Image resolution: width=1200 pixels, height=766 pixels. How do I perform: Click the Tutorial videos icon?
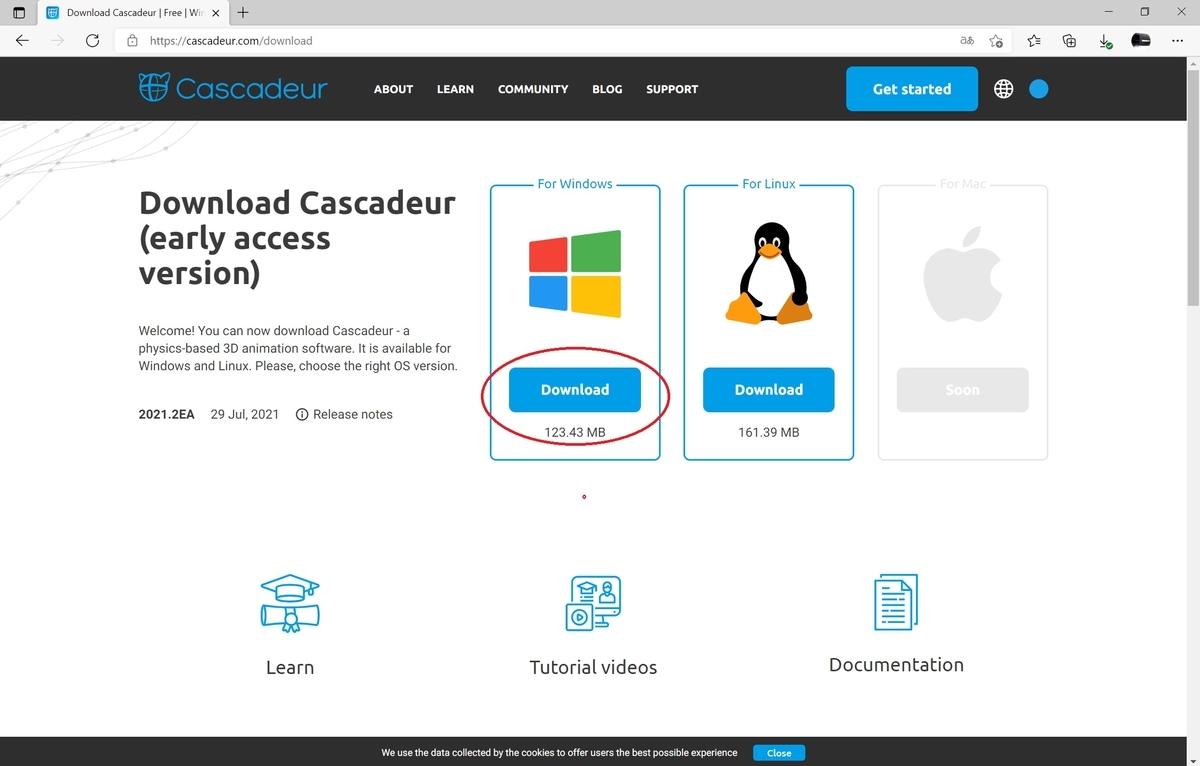point(593,603)
